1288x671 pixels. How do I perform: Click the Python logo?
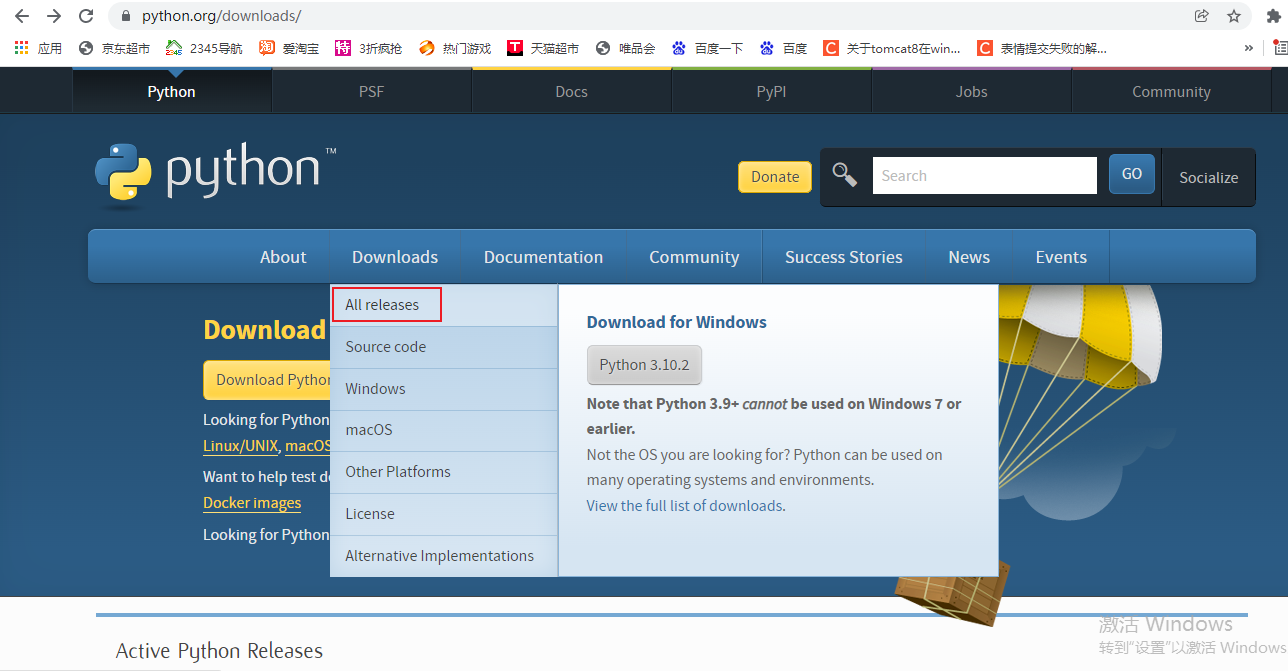click(215, 175)
